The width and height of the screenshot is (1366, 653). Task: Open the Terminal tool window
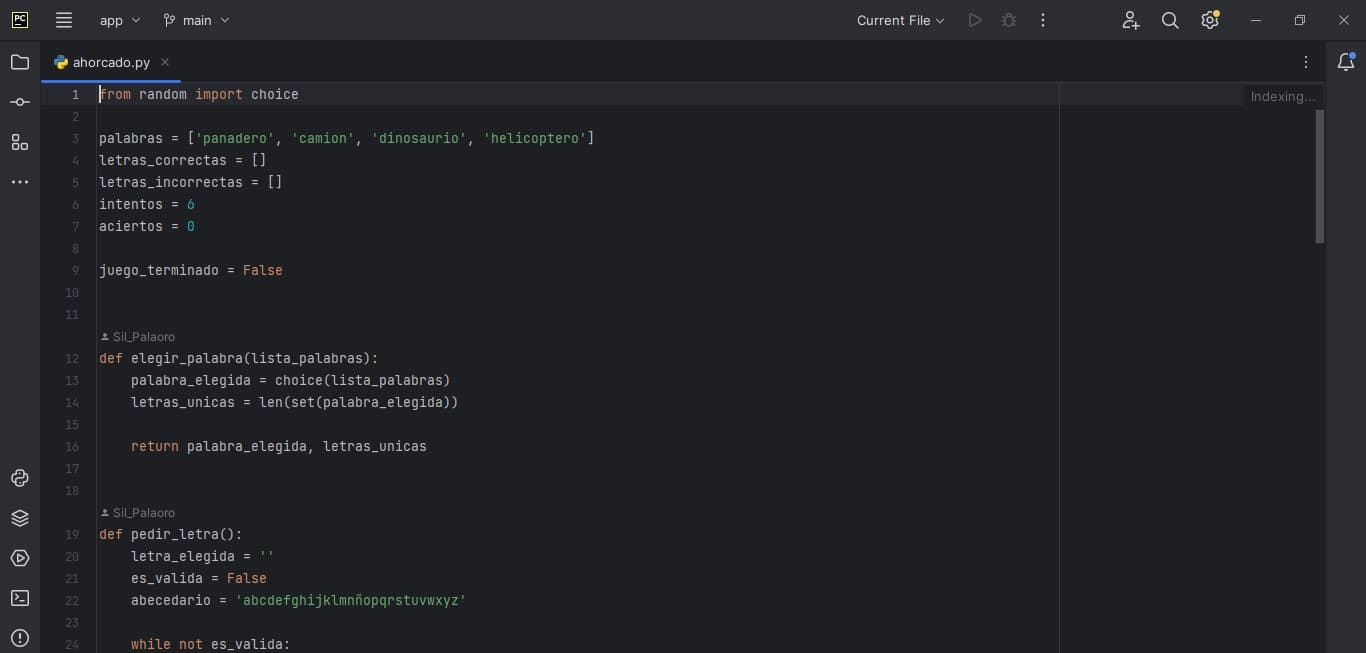[20, 598]
